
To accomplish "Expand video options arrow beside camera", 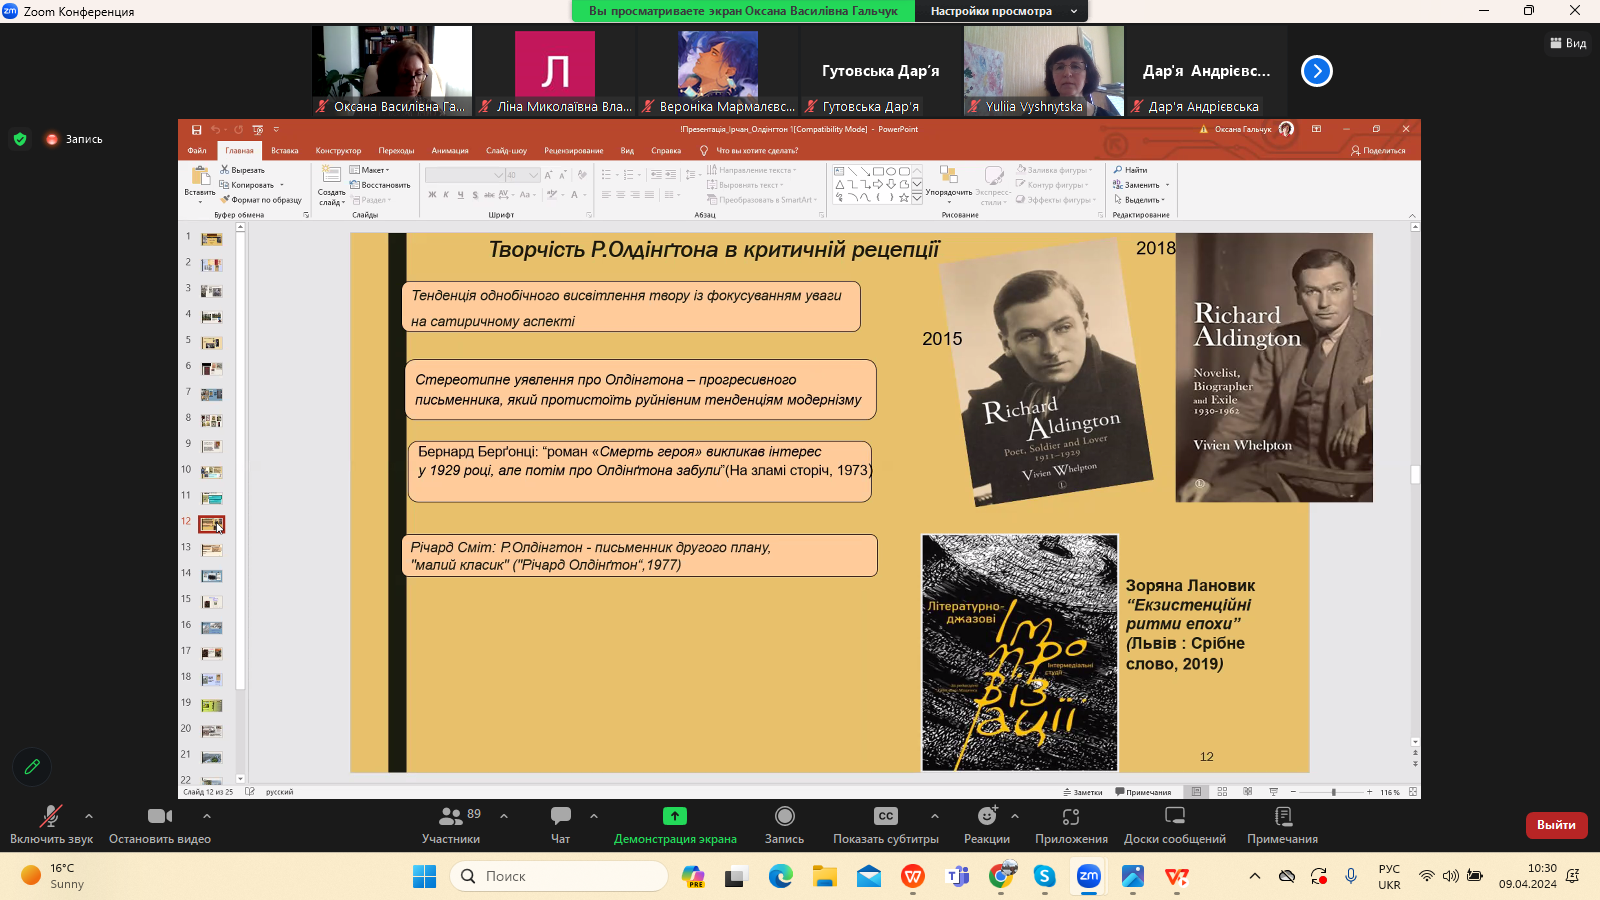I will tap(207, 816).
